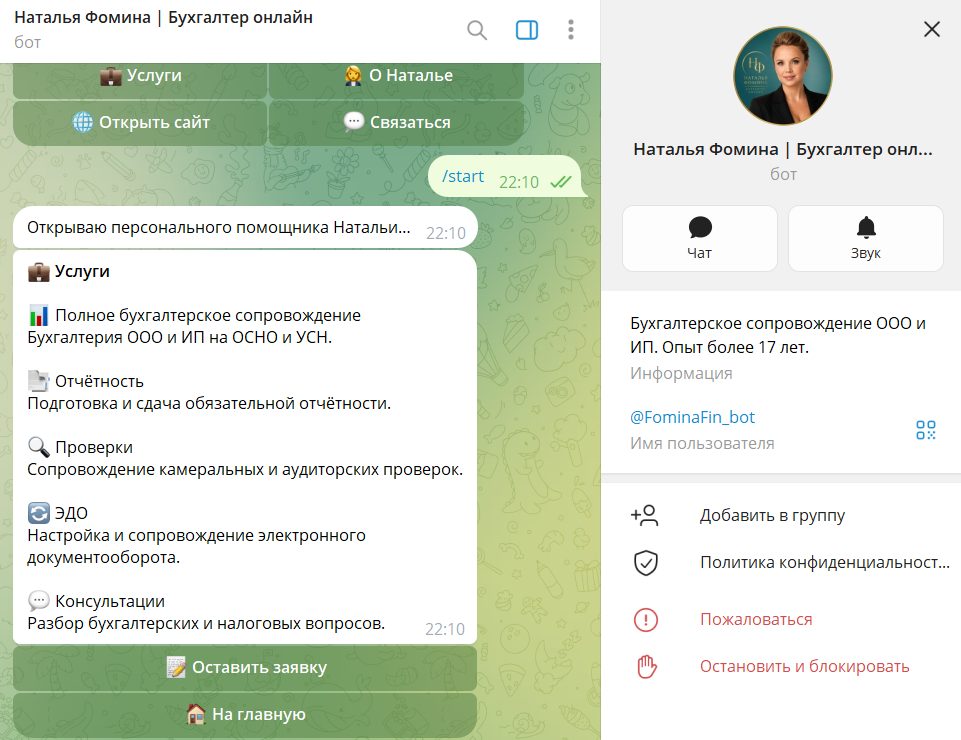This screenshot has height=740, width=961.
Task: Click the add-user icon beside Добавить в группу
Action: [x=645, y=516]
